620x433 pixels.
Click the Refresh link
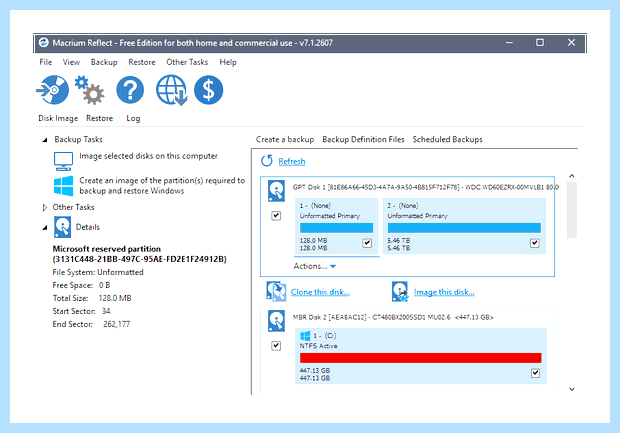click(x=292, y=161)
